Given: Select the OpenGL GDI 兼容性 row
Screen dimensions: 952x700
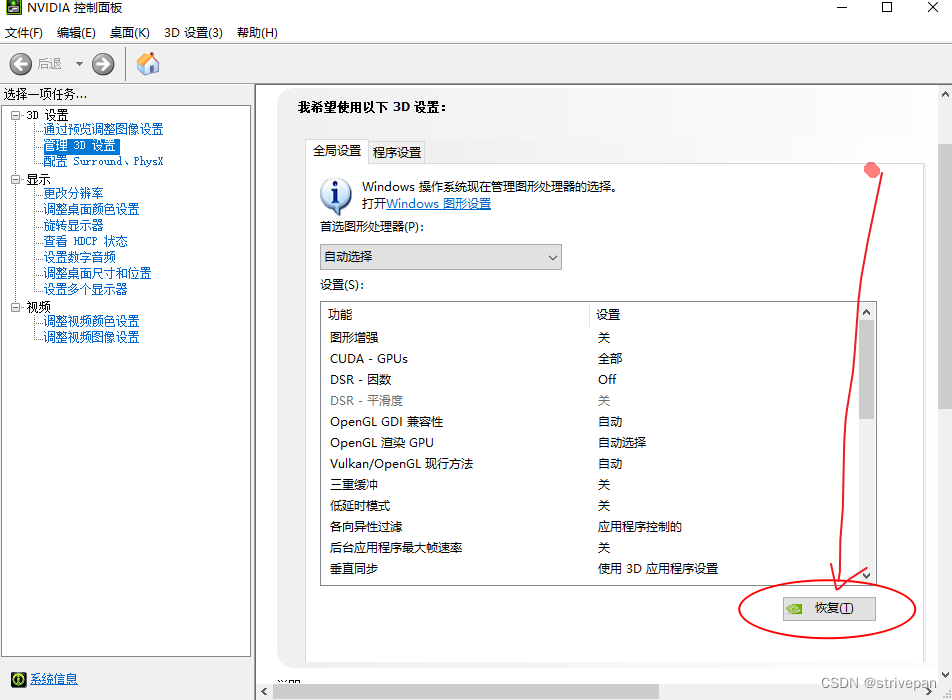Looking at the screenshot, I should pos(590,422).
